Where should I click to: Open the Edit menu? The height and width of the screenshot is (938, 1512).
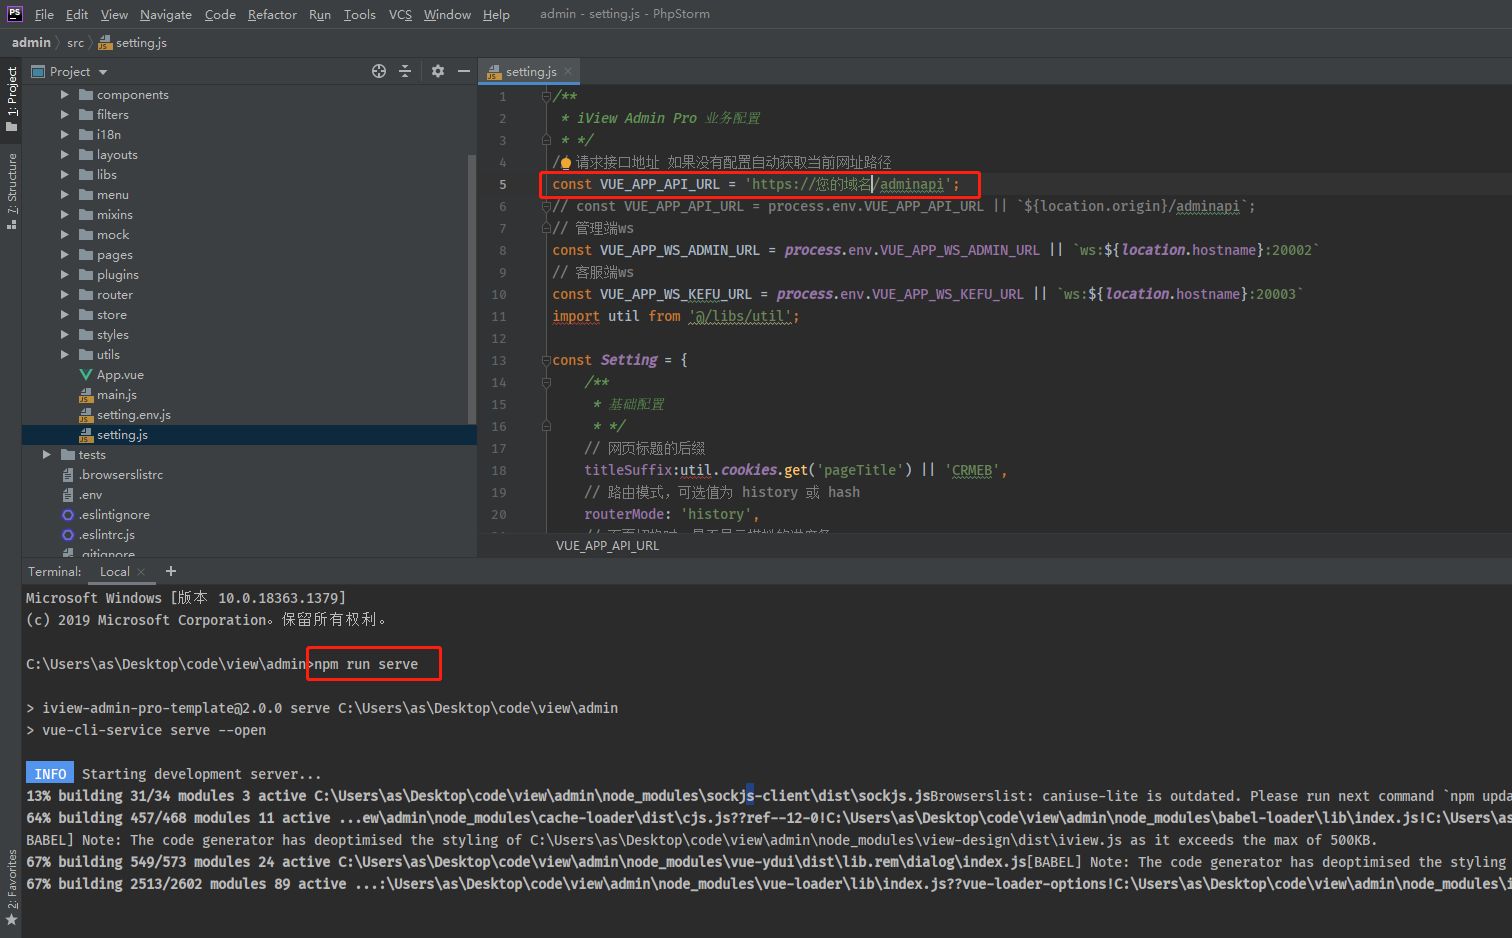coord(77,14)
